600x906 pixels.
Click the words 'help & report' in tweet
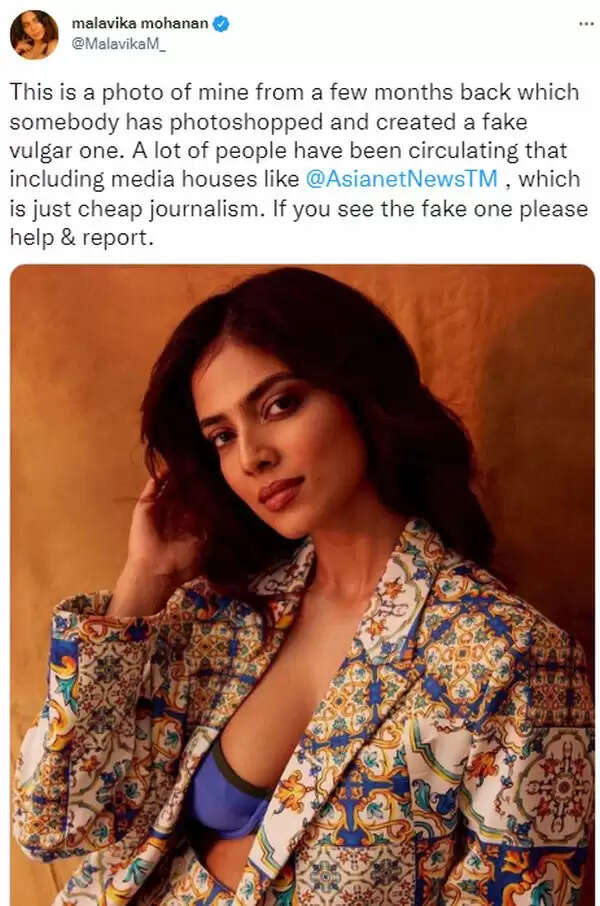tap(82, 237)
